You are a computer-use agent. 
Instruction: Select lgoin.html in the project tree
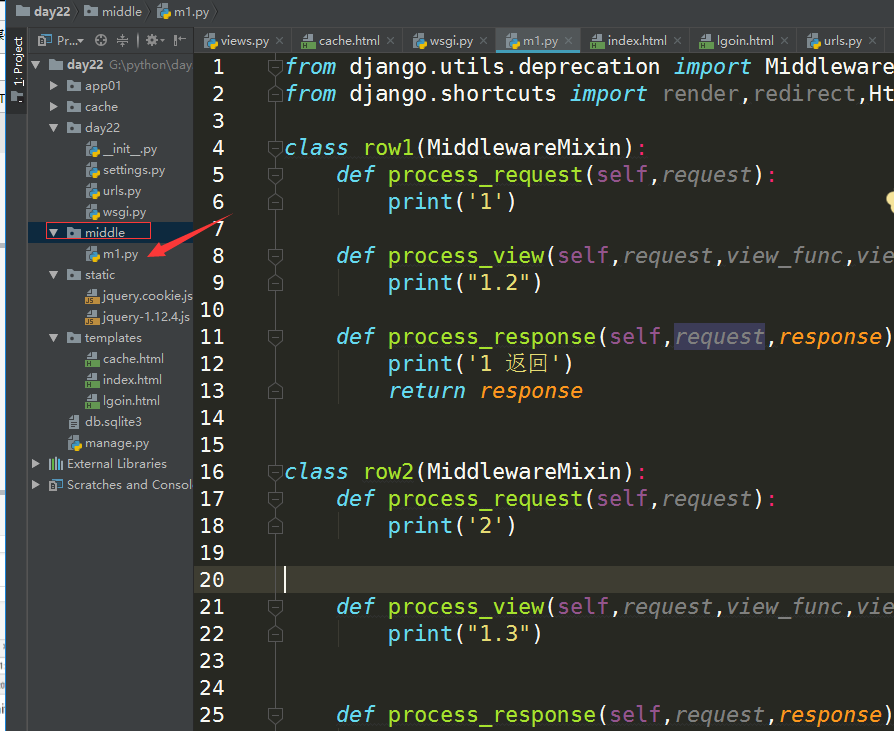(123, 401)
